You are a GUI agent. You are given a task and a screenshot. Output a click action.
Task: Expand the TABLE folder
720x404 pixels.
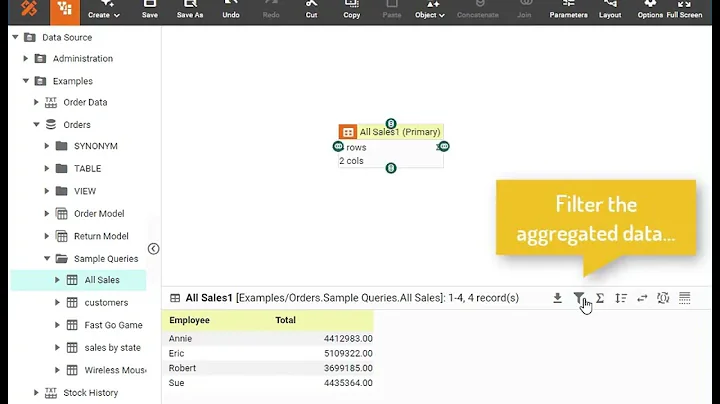(x=47, y=168)
